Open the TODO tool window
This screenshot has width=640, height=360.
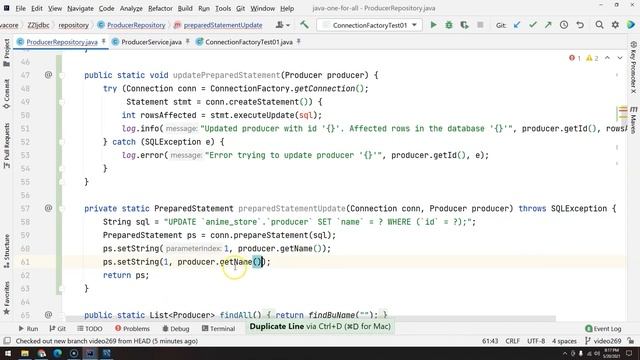(x=90, y=329)
